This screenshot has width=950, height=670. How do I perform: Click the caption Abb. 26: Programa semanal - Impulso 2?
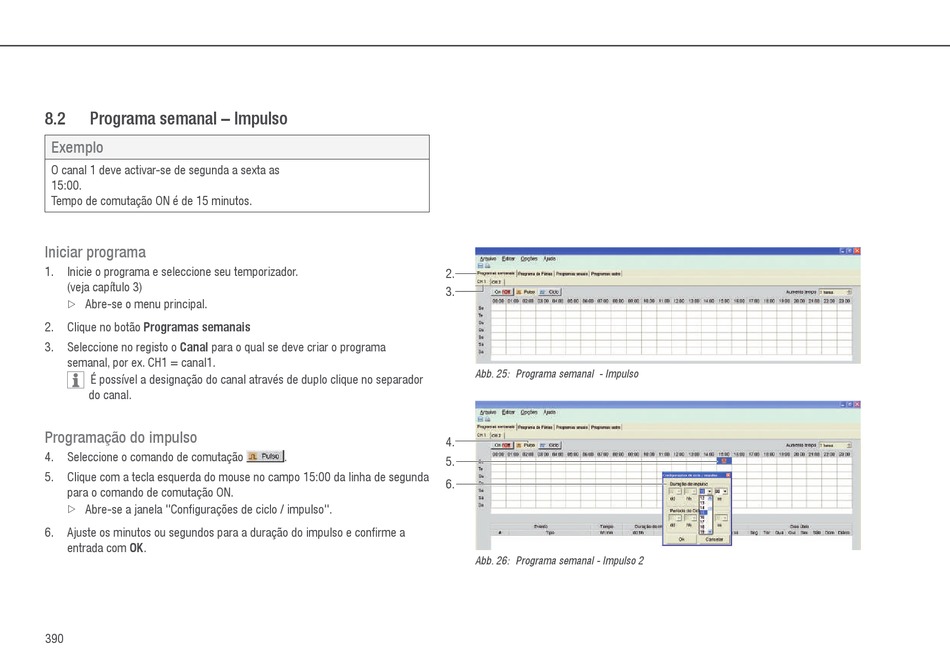point(559,560)
